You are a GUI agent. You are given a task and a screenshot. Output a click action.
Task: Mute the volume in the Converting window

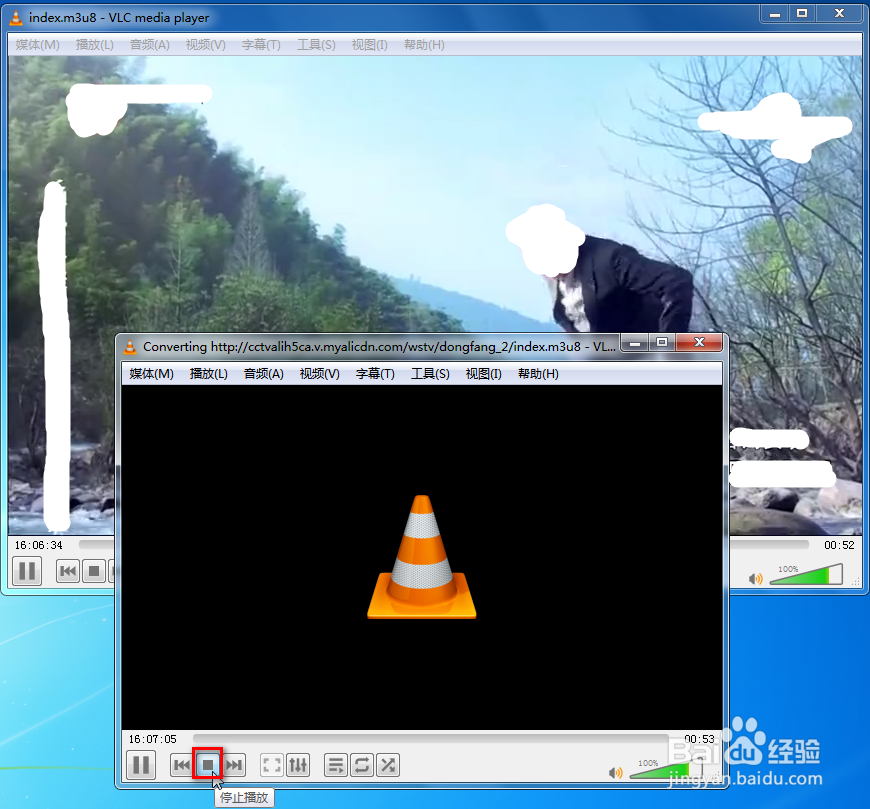[x=616, y=771]
